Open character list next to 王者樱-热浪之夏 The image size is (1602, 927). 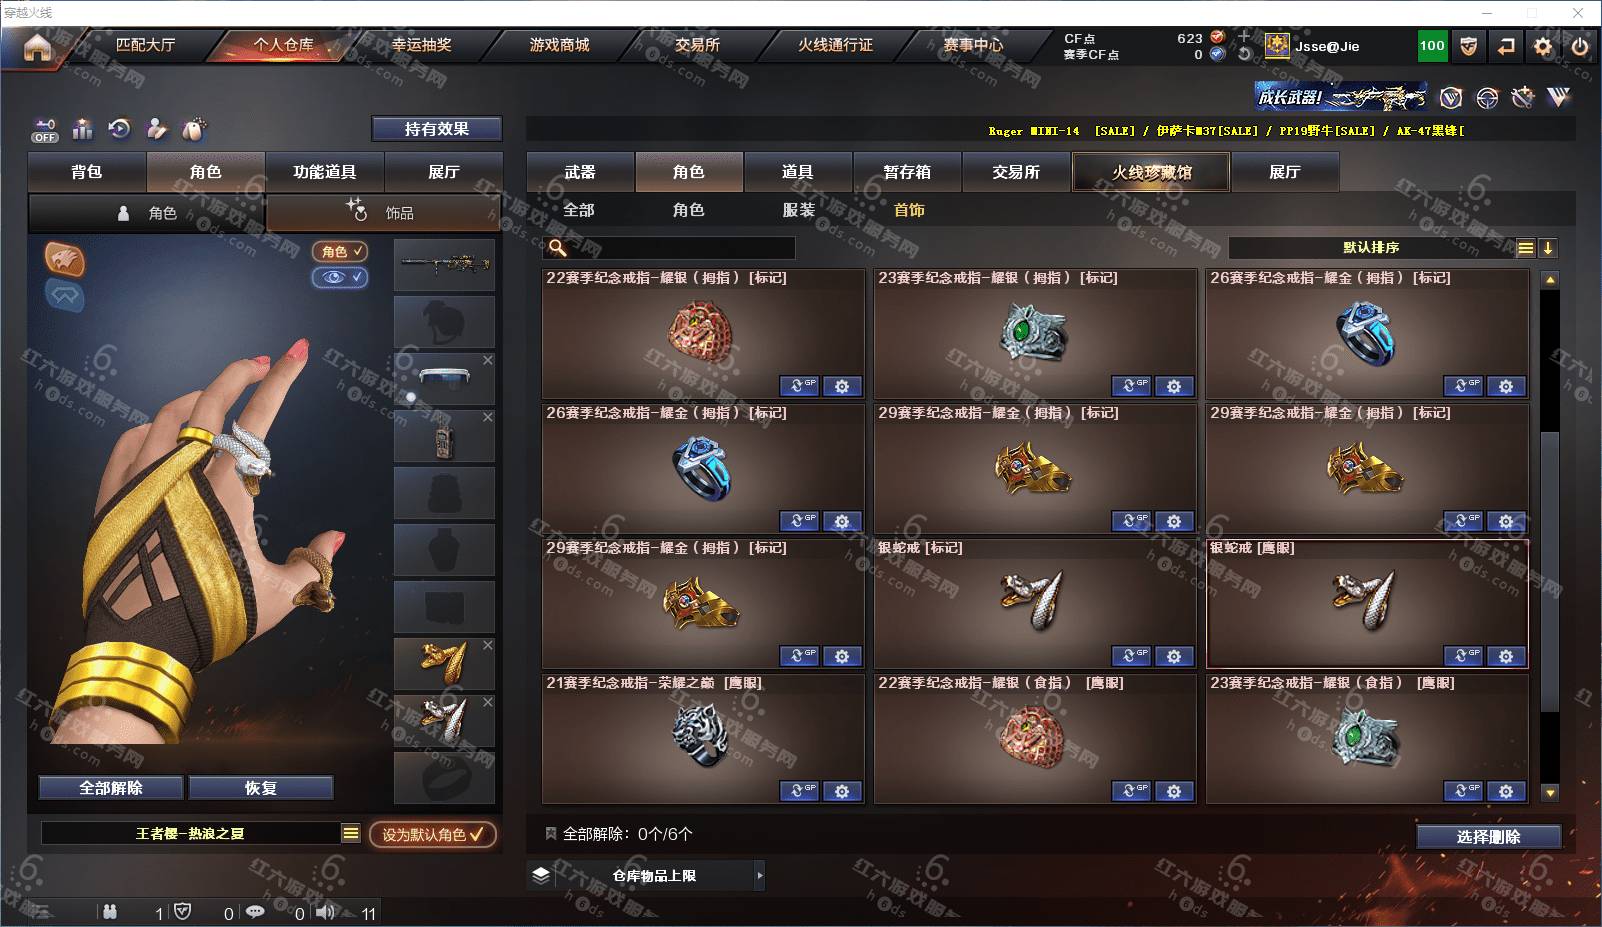351,833
